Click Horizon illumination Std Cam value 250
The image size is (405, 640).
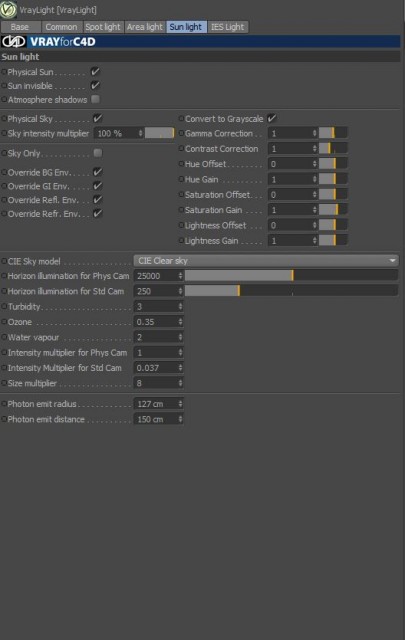click(x=156, y=291)
